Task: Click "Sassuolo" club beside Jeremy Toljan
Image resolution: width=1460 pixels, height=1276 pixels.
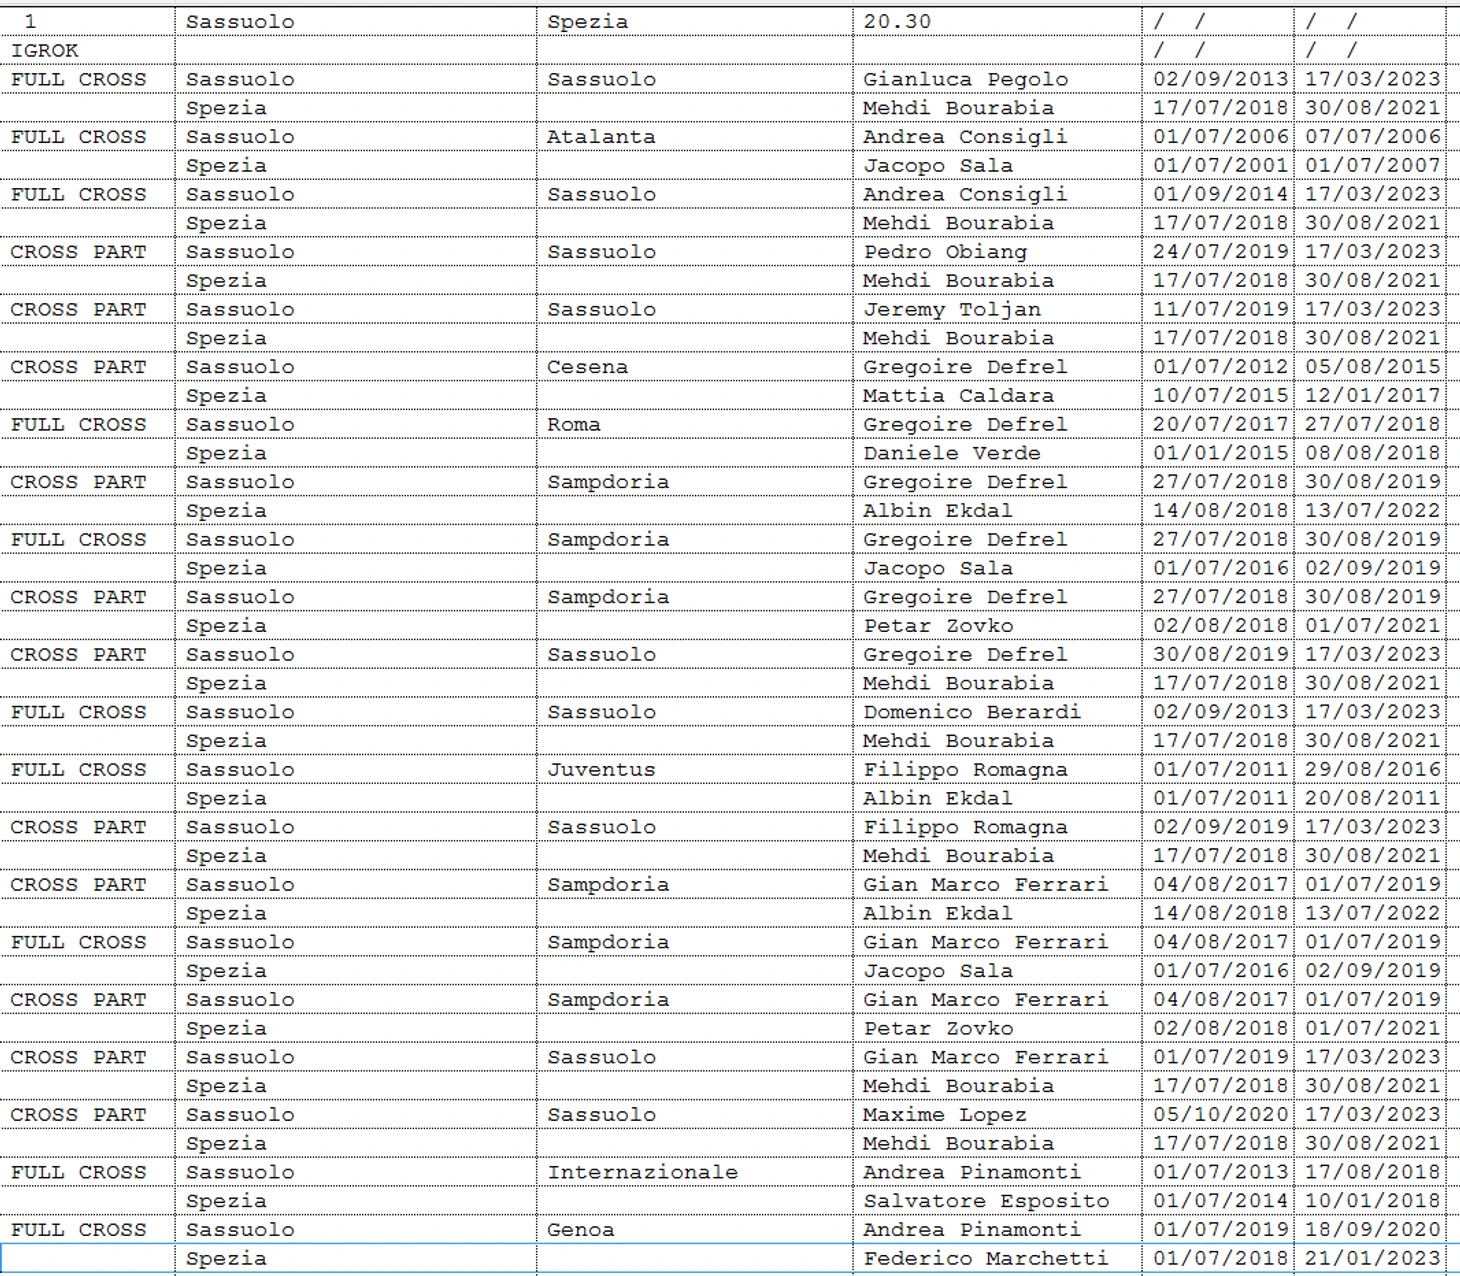Action: click(601, 309)
